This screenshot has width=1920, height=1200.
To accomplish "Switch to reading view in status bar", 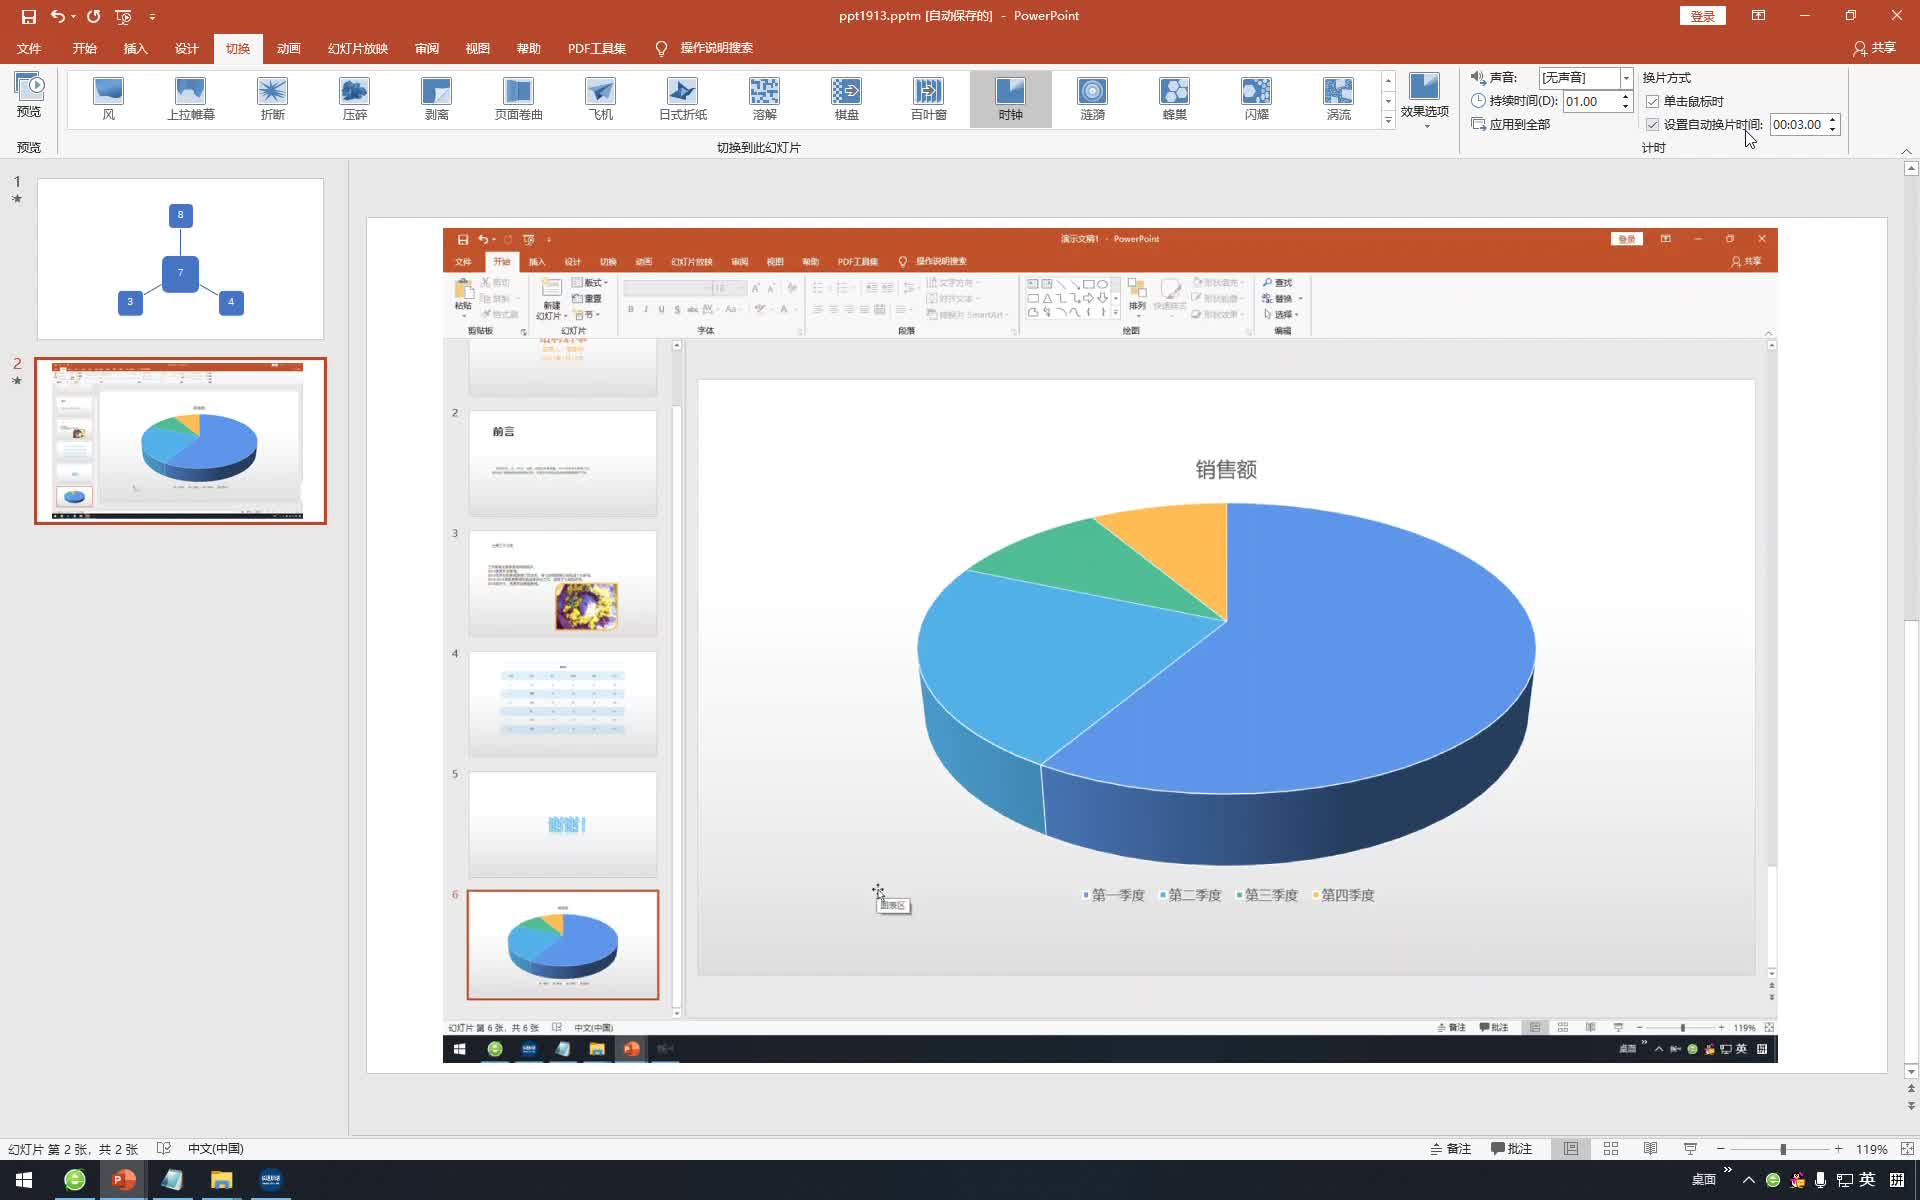I will pos(1650,1149).
